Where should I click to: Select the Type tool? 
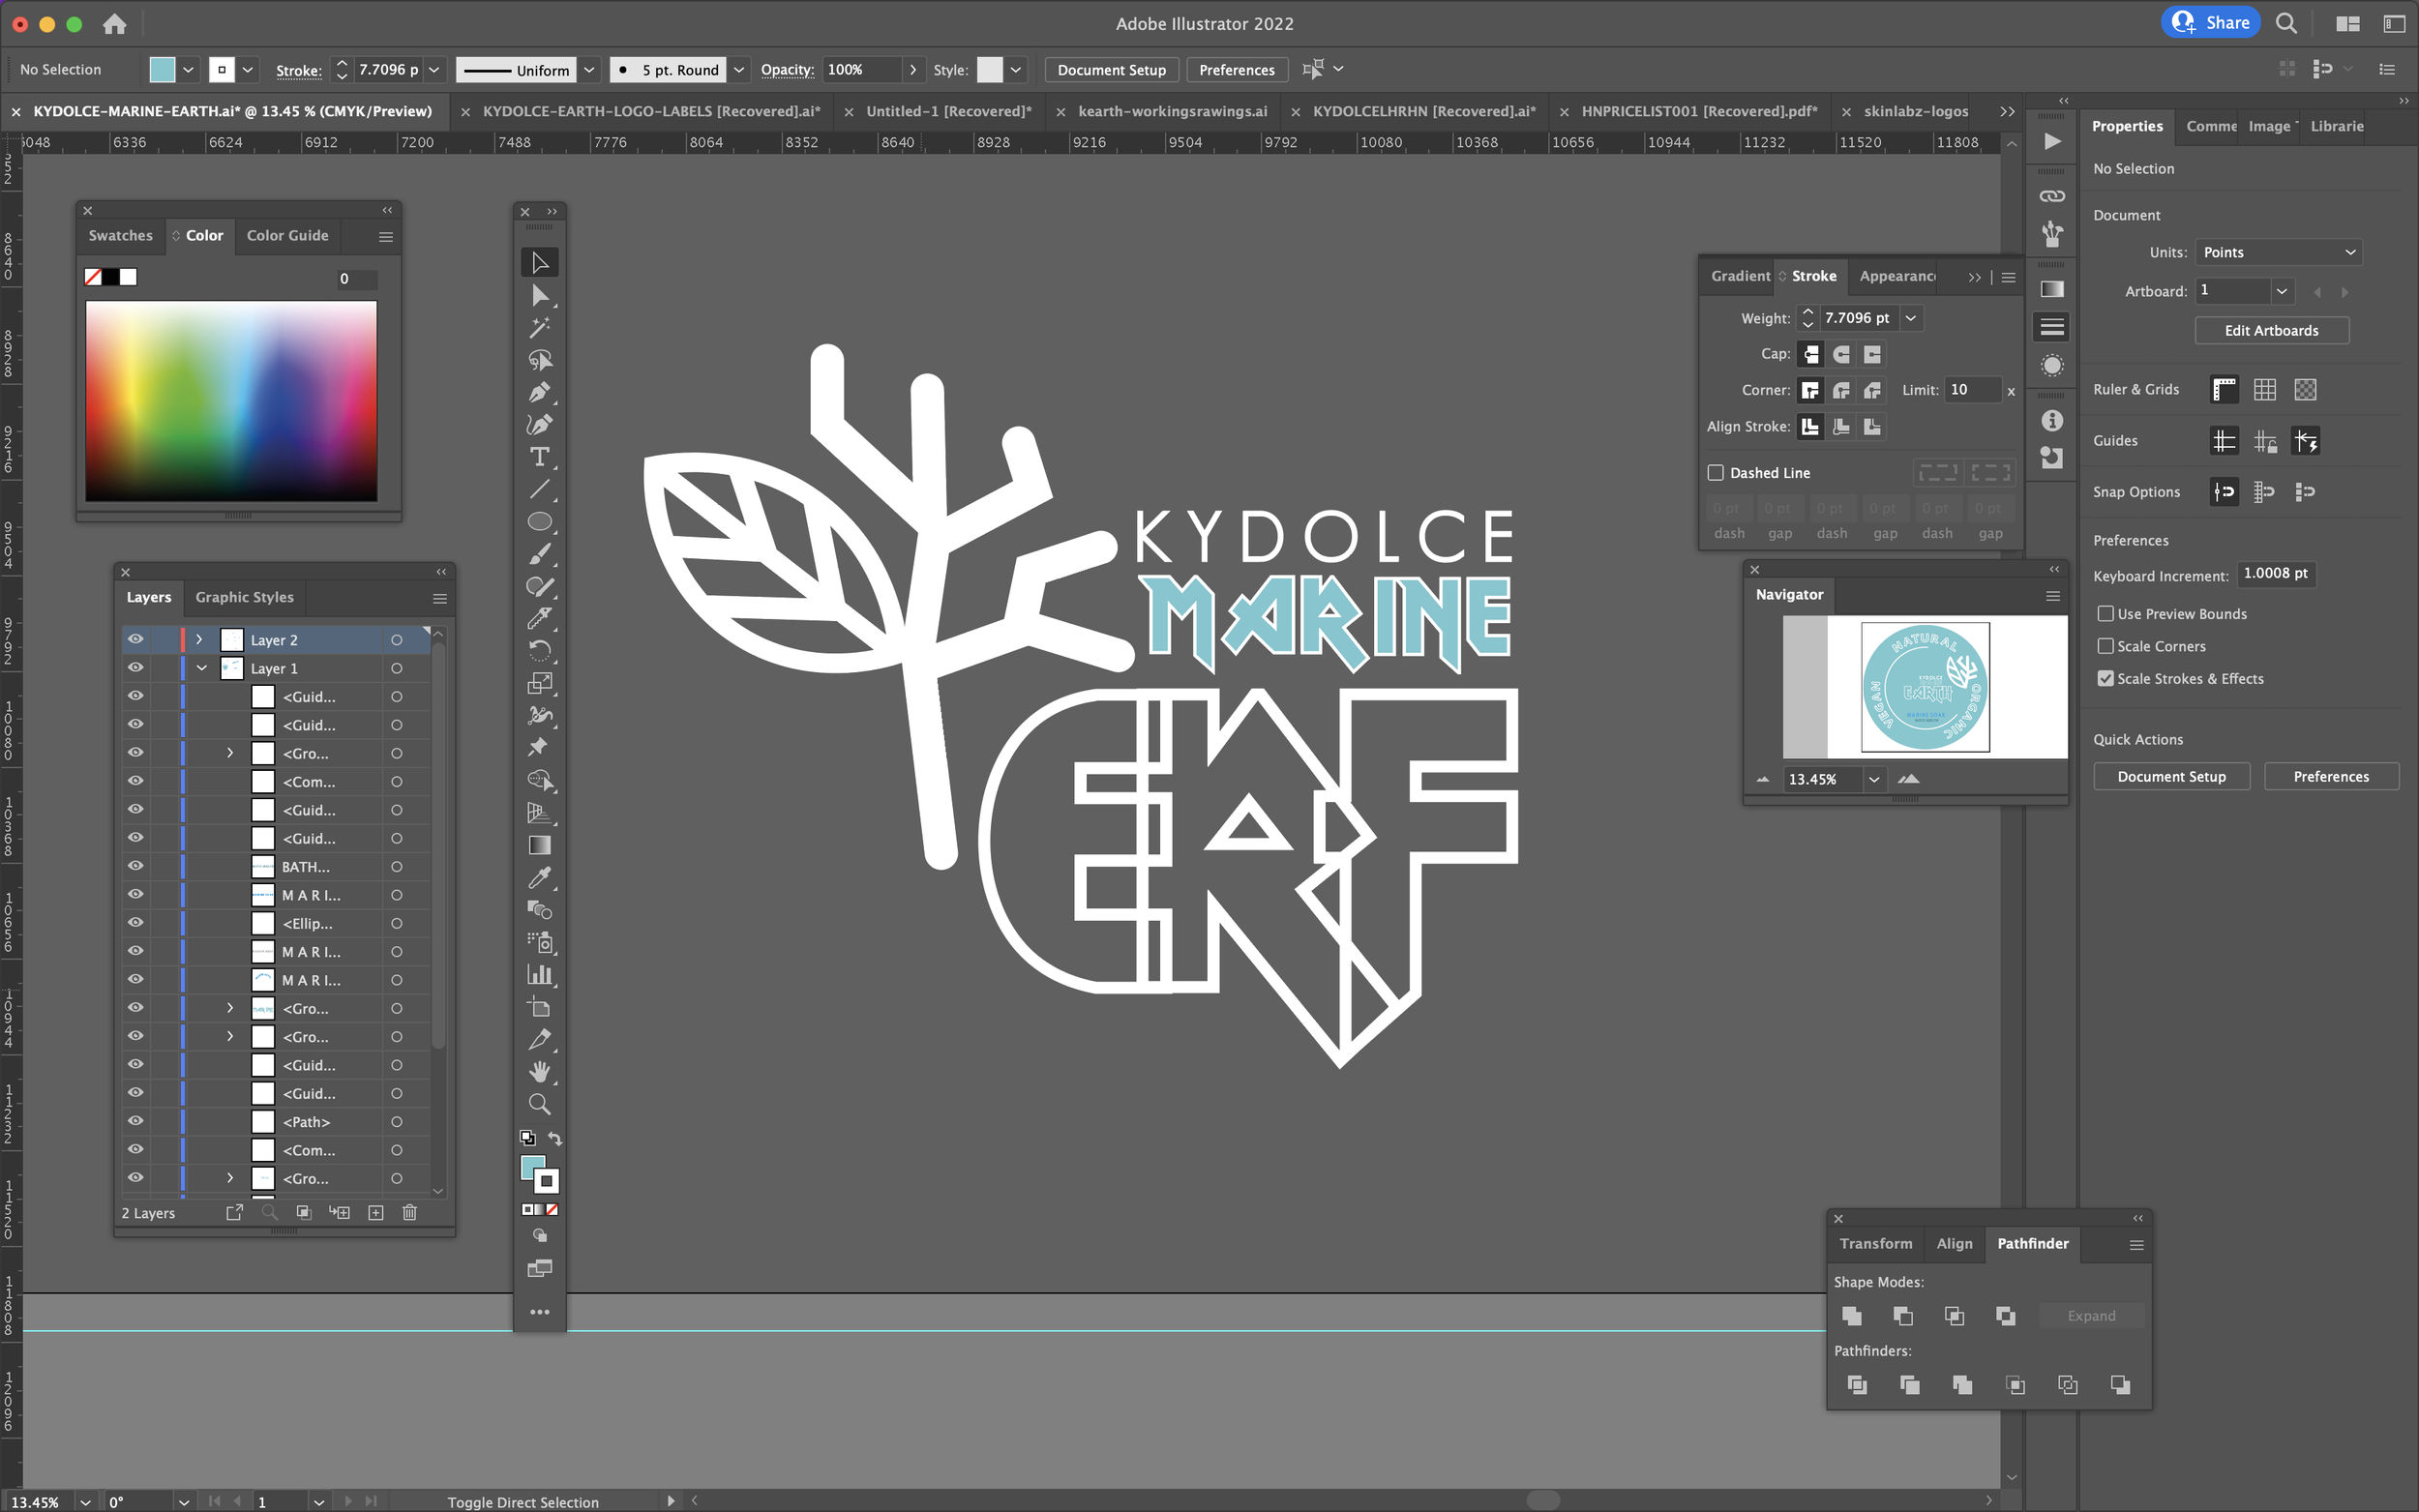click(539, 457)
